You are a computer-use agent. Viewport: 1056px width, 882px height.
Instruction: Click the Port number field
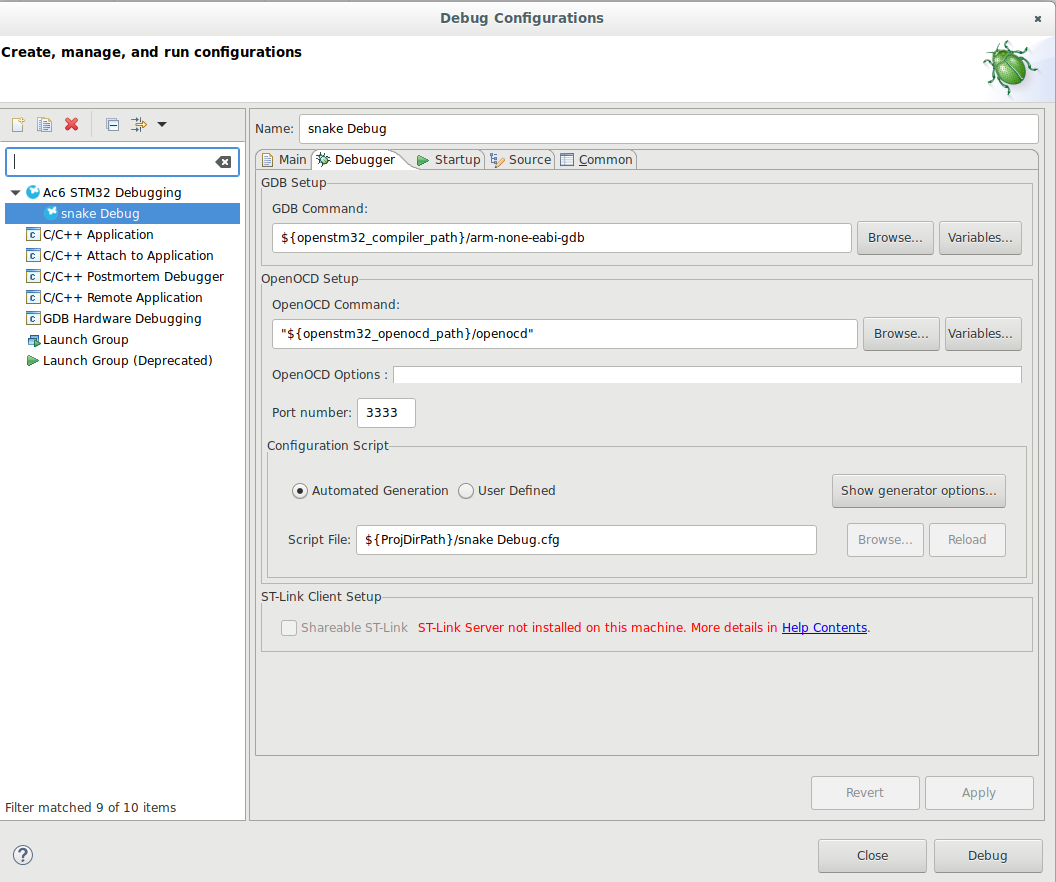click(385, 413)
